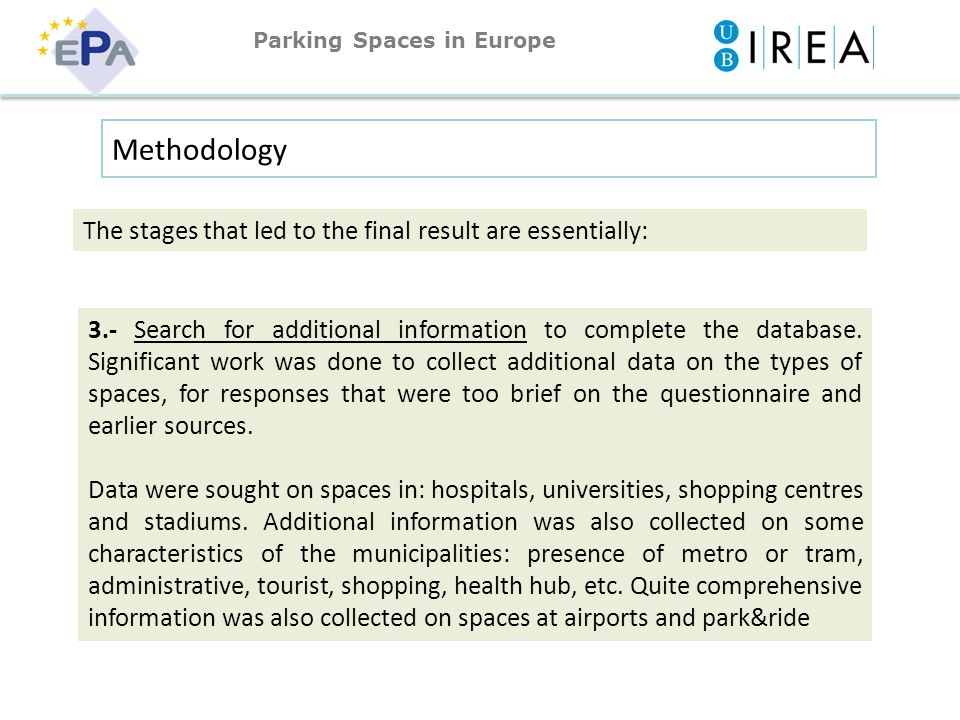Click the underlined 'Search for additional information' text

pyautogui.click(x=330, y=330)
